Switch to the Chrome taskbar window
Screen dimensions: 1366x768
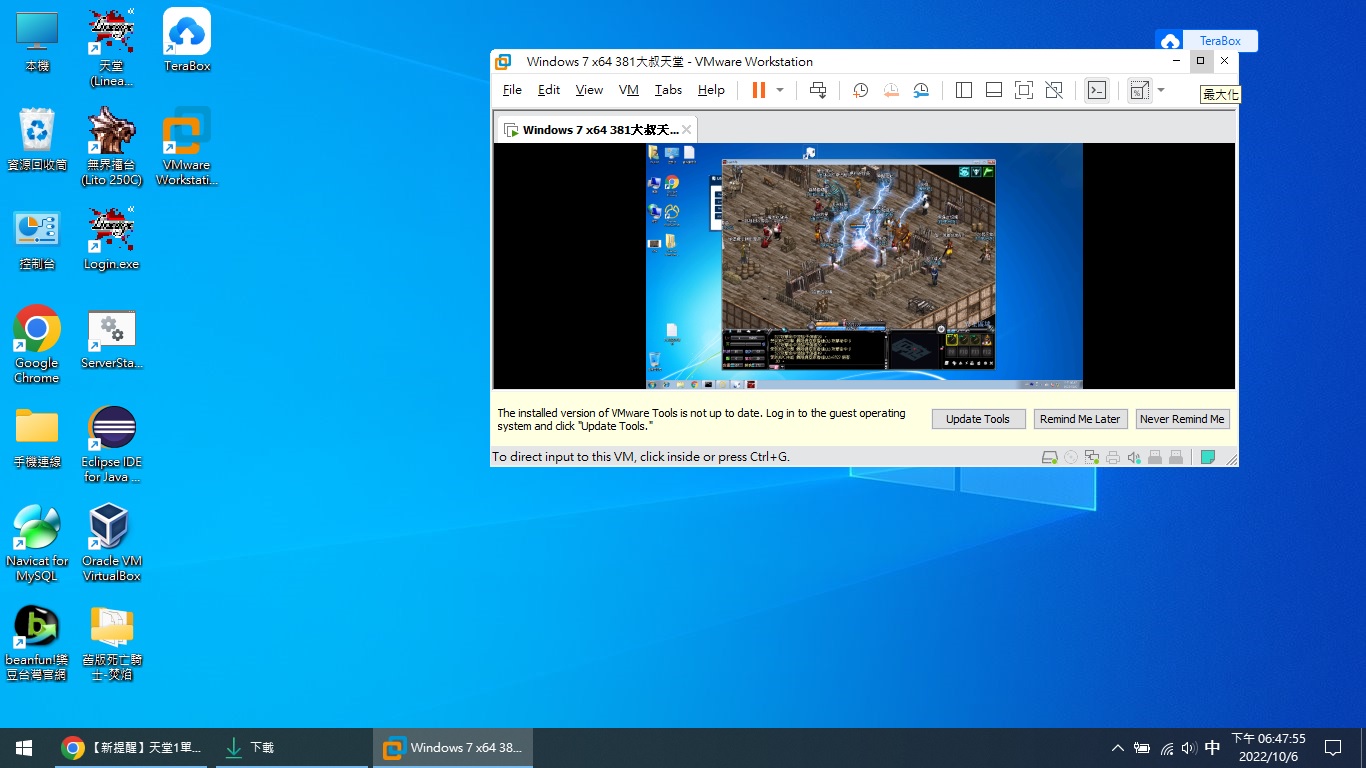pyautogui.click(x=131, y=748)
